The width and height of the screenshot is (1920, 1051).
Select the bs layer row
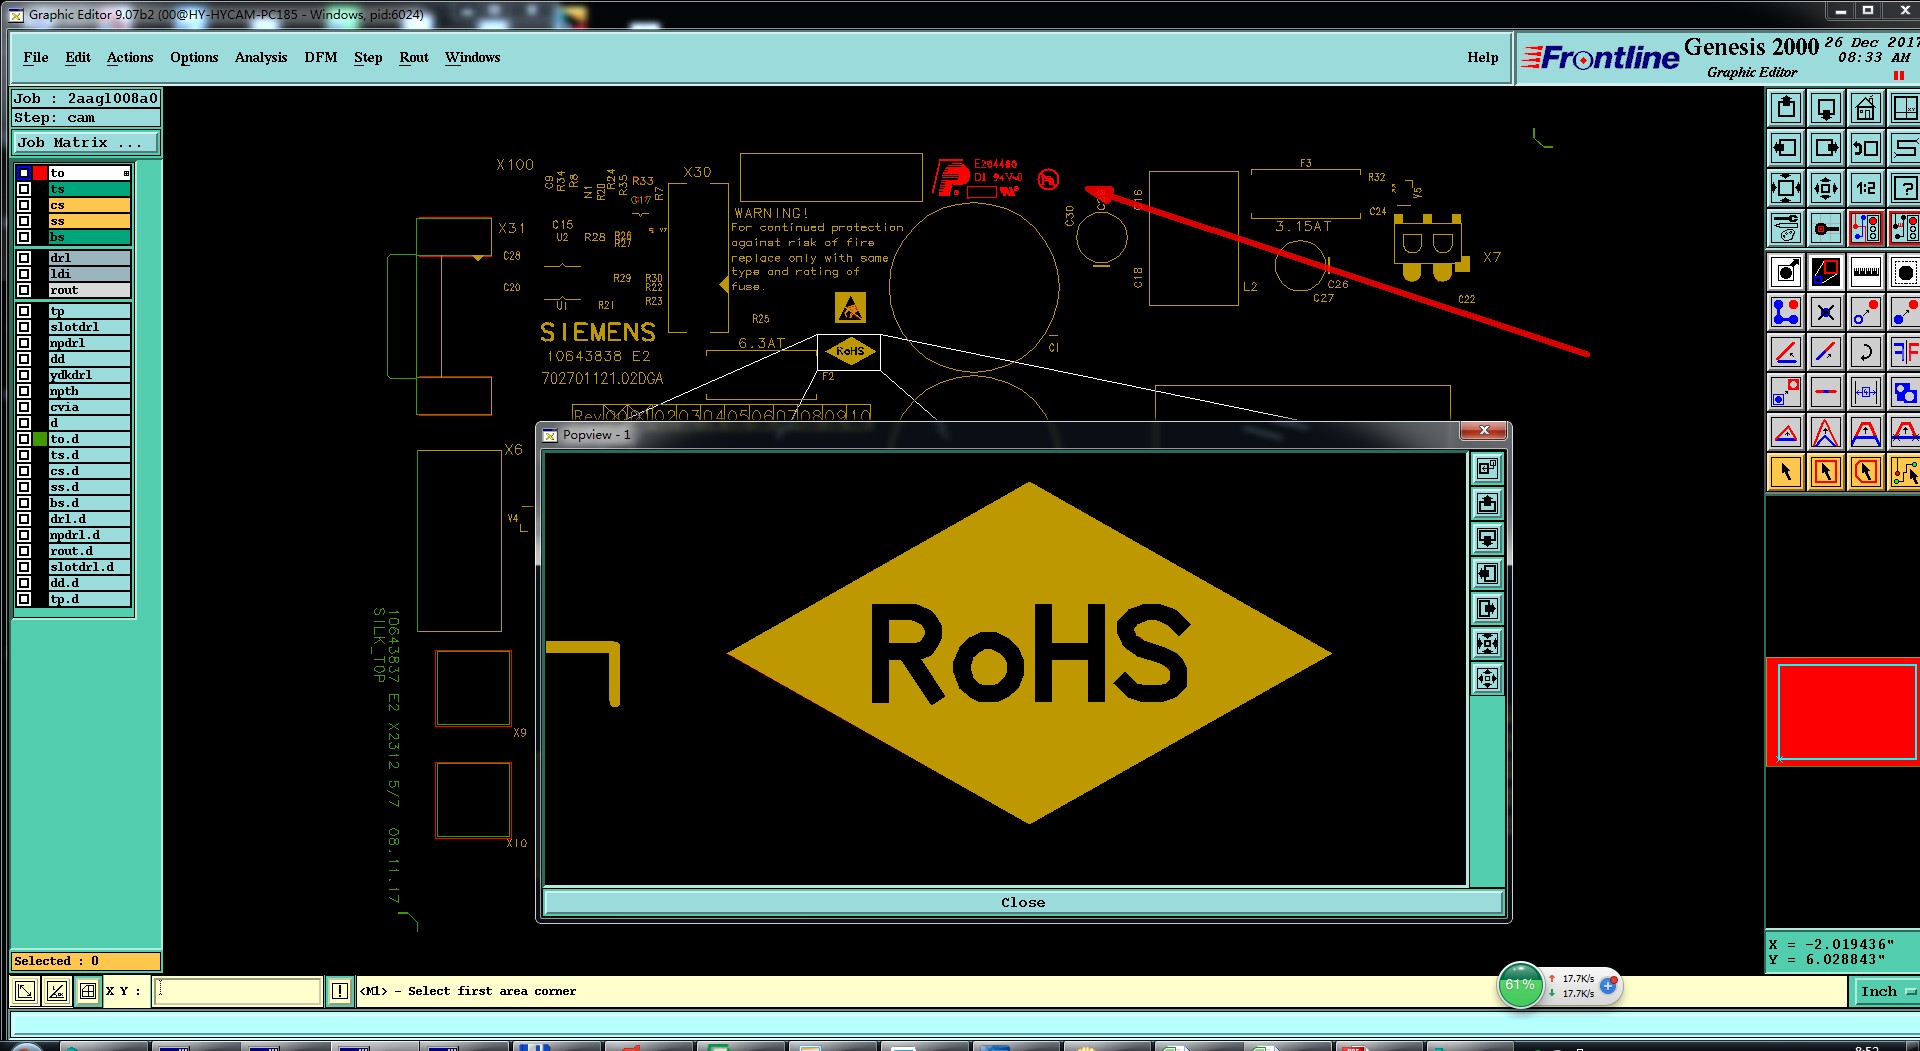[89, 237]
